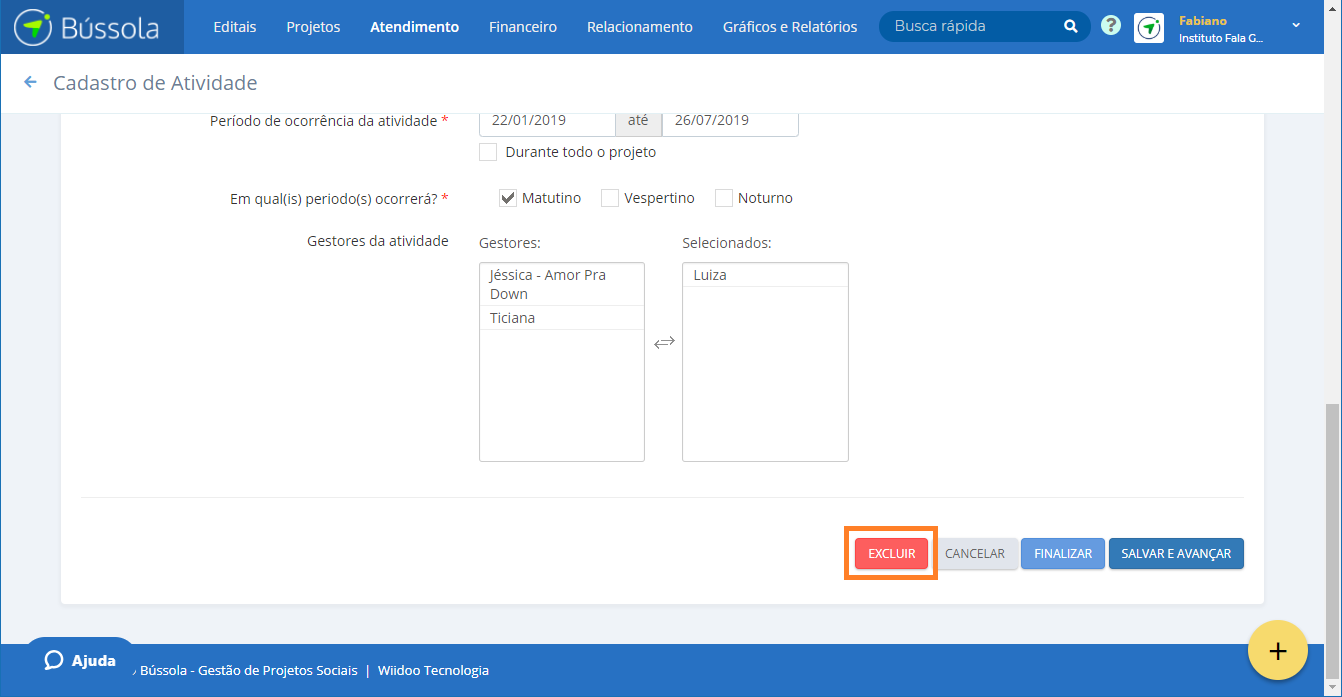The image size is (1342, 697).
Task: Open the Ajuda chat bubble
Action: click(x=80, y=660)
